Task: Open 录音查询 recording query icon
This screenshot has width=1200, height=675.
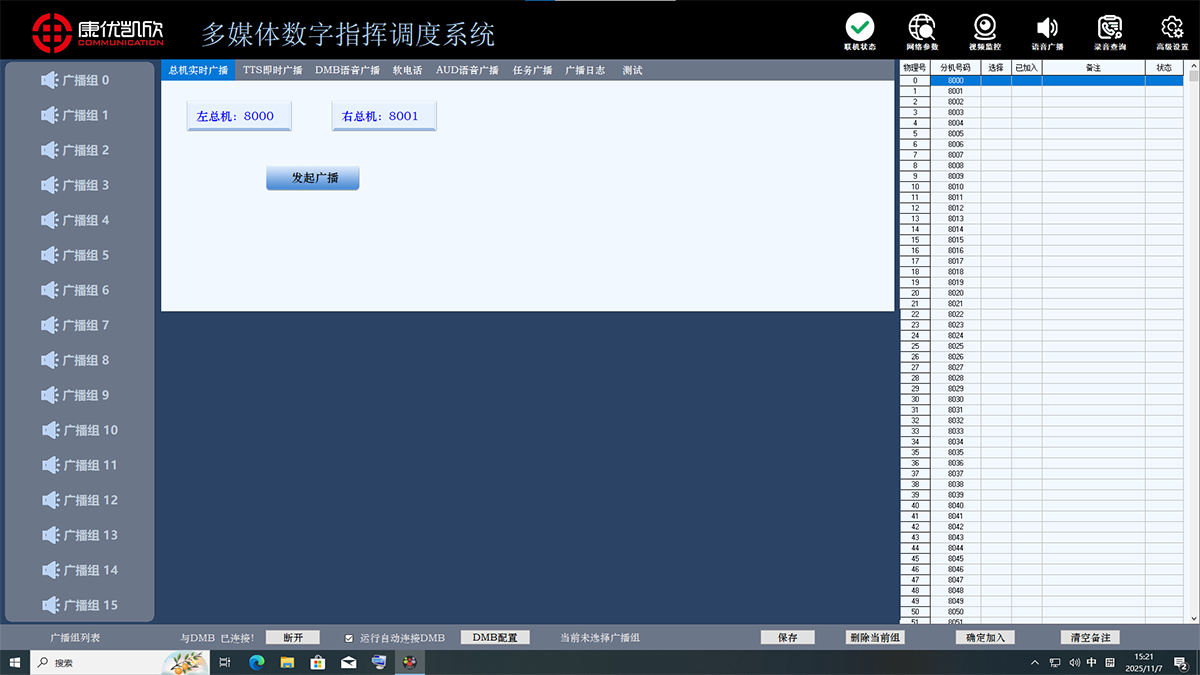Action: (1109, 28)
